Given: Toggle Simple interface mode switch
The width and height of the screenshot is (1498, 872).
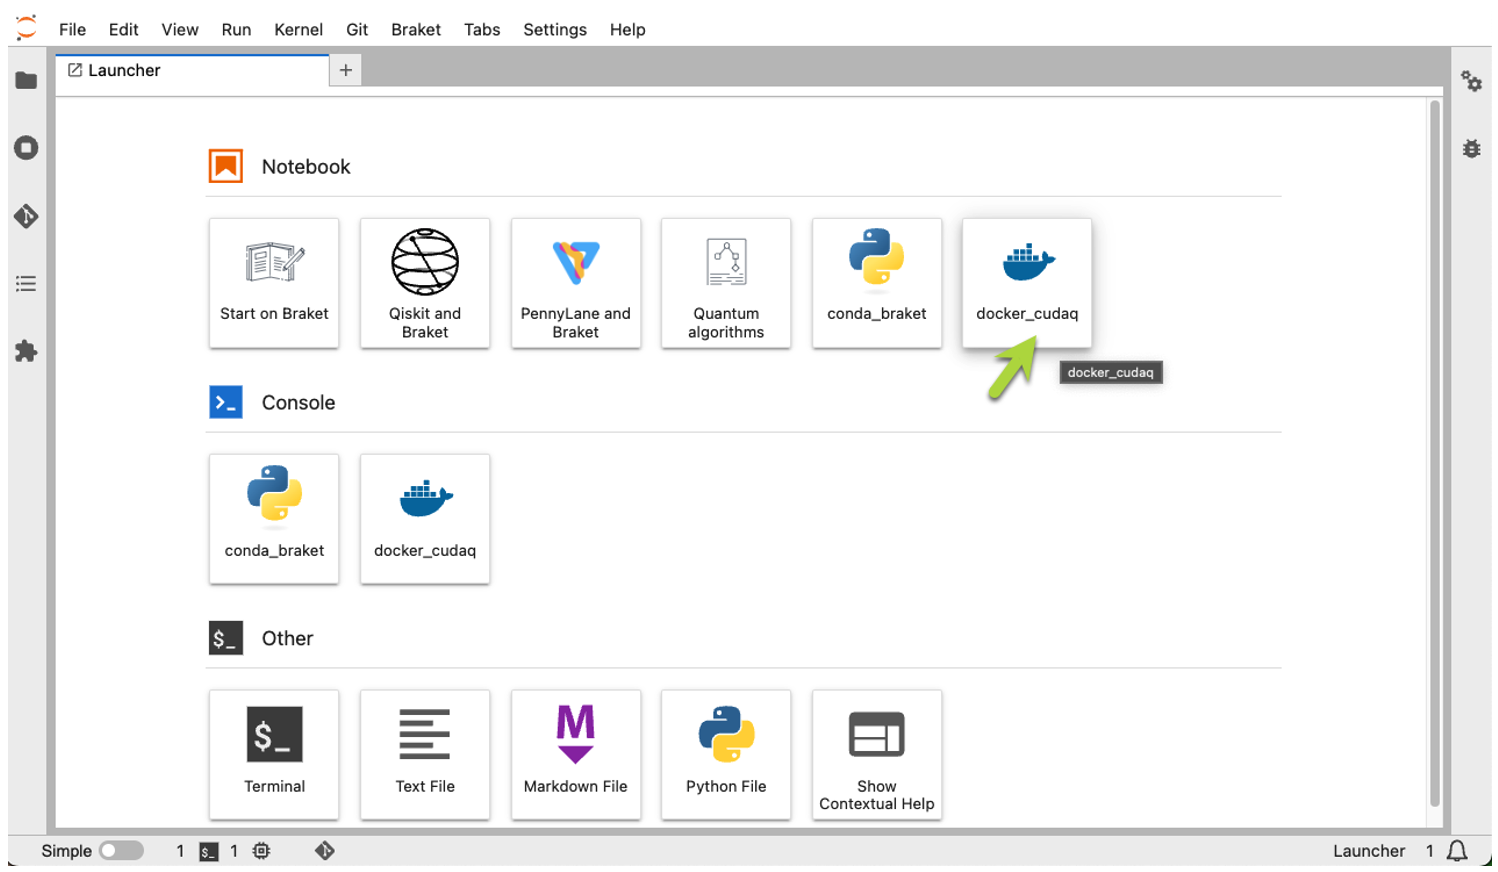Looking at the screenshot, I should 121,851.
